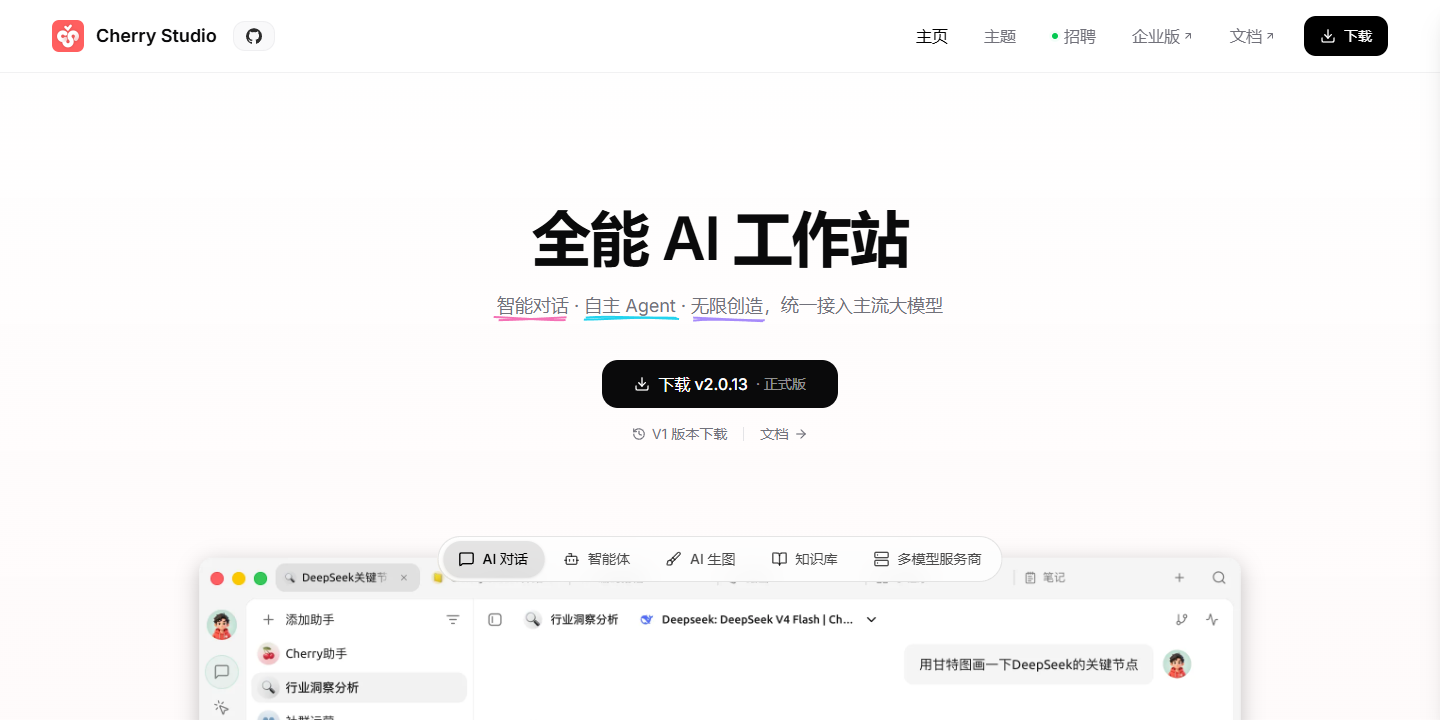This screenshot has height=720, width=1440.
Task: Click the sparkle cursor icon in the preview sidebar
Action: pyautogui.click(x=222, y=707)
